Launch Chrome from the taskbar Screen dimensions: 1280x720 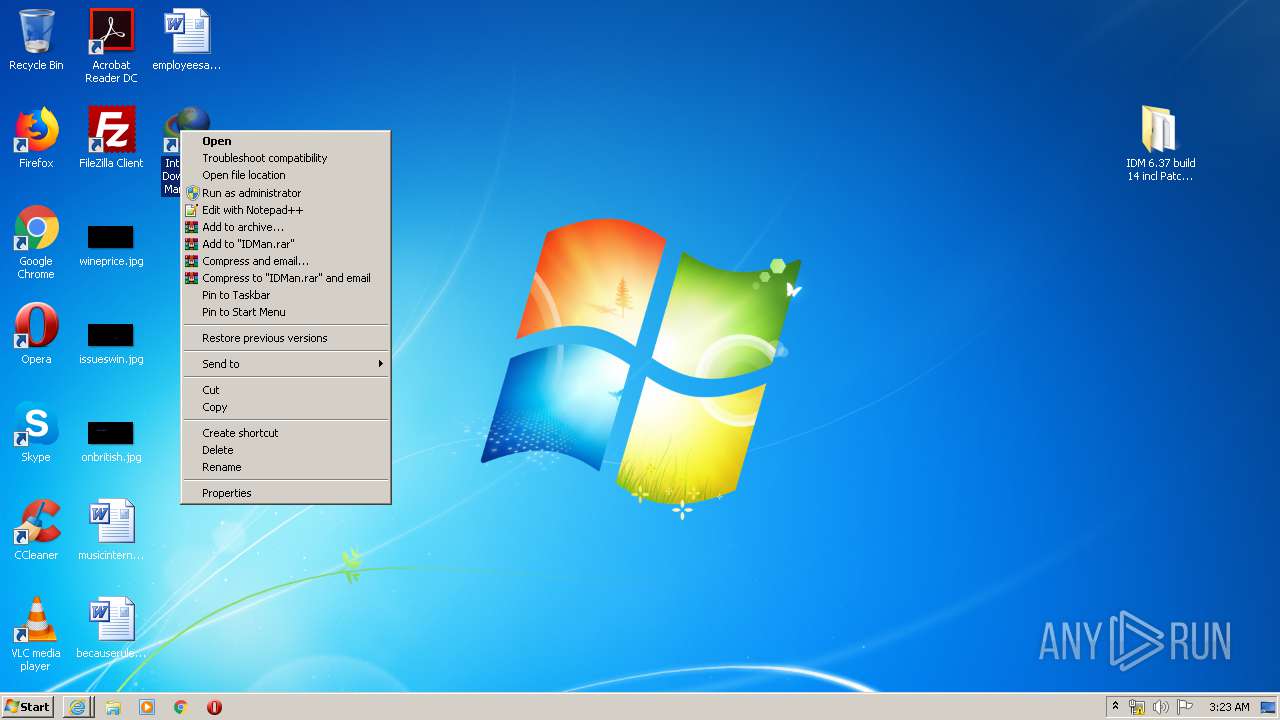coord(181,707)
